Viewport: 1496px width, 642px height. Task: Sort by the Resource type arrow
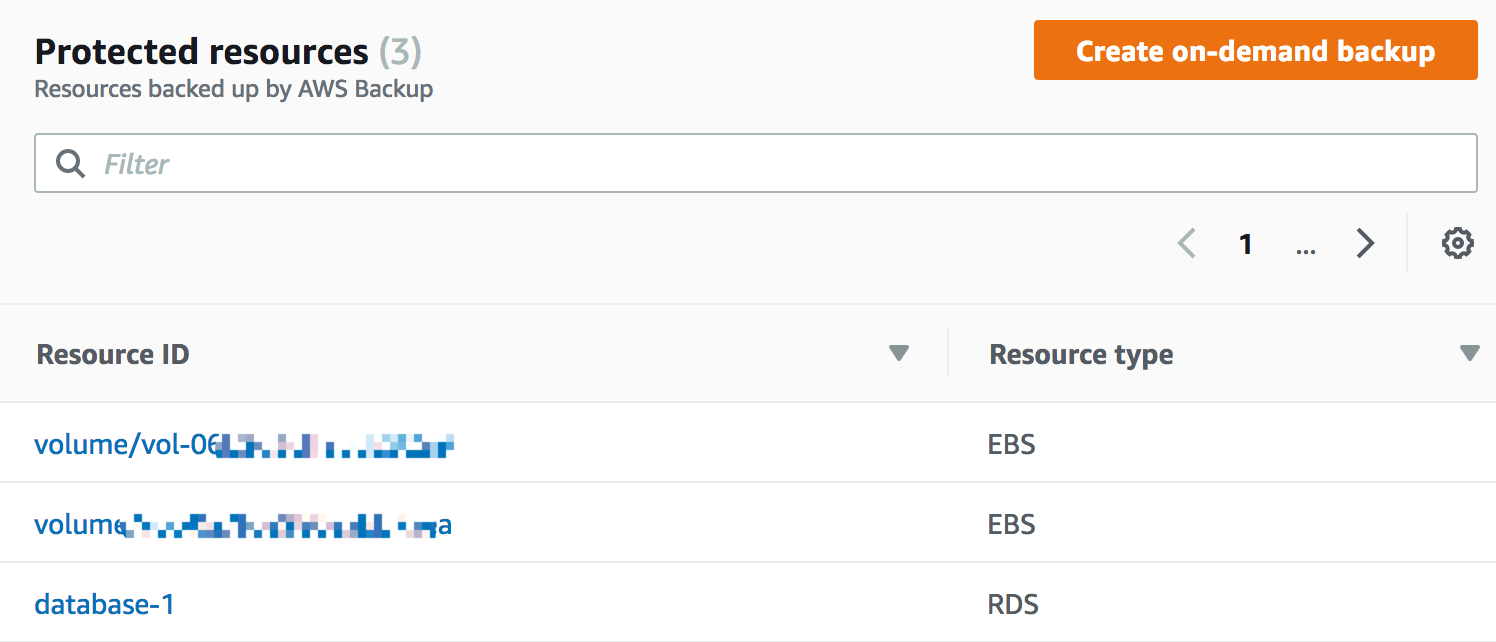pos(1469,353)
